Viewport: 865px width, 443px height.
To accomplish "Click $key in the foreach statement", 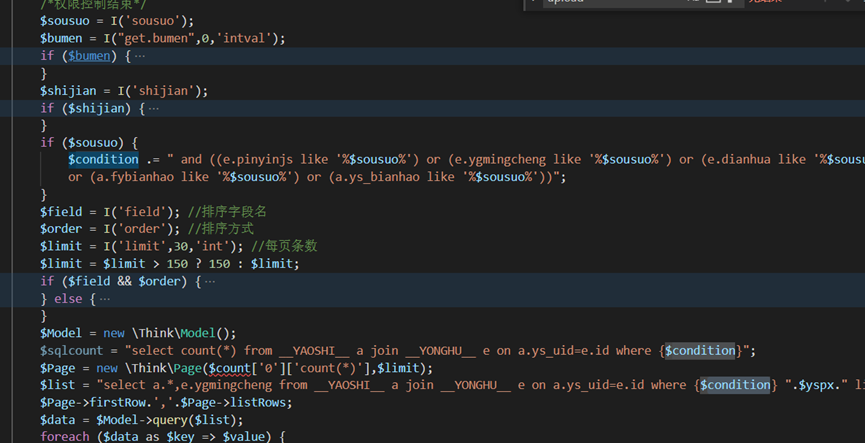I will coord(180,436).
